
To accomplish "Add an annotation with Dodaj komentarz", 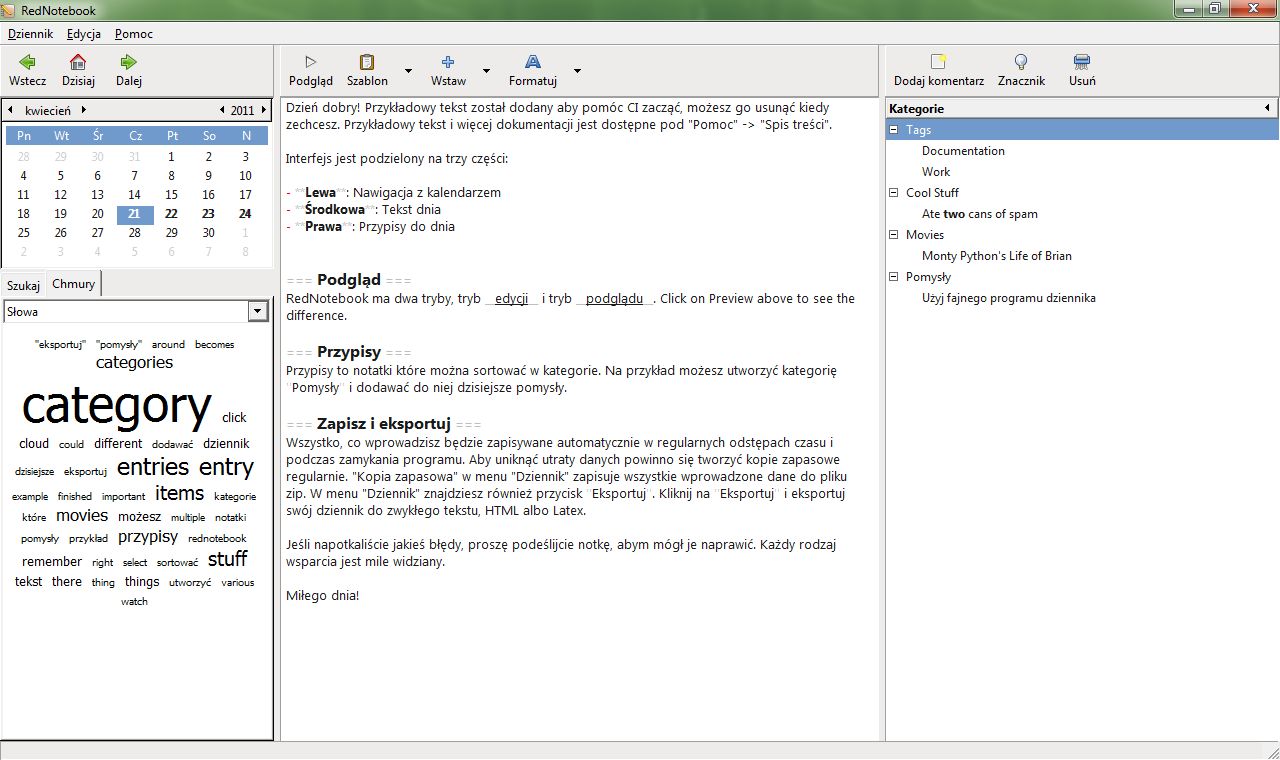I will pos(937,70).
